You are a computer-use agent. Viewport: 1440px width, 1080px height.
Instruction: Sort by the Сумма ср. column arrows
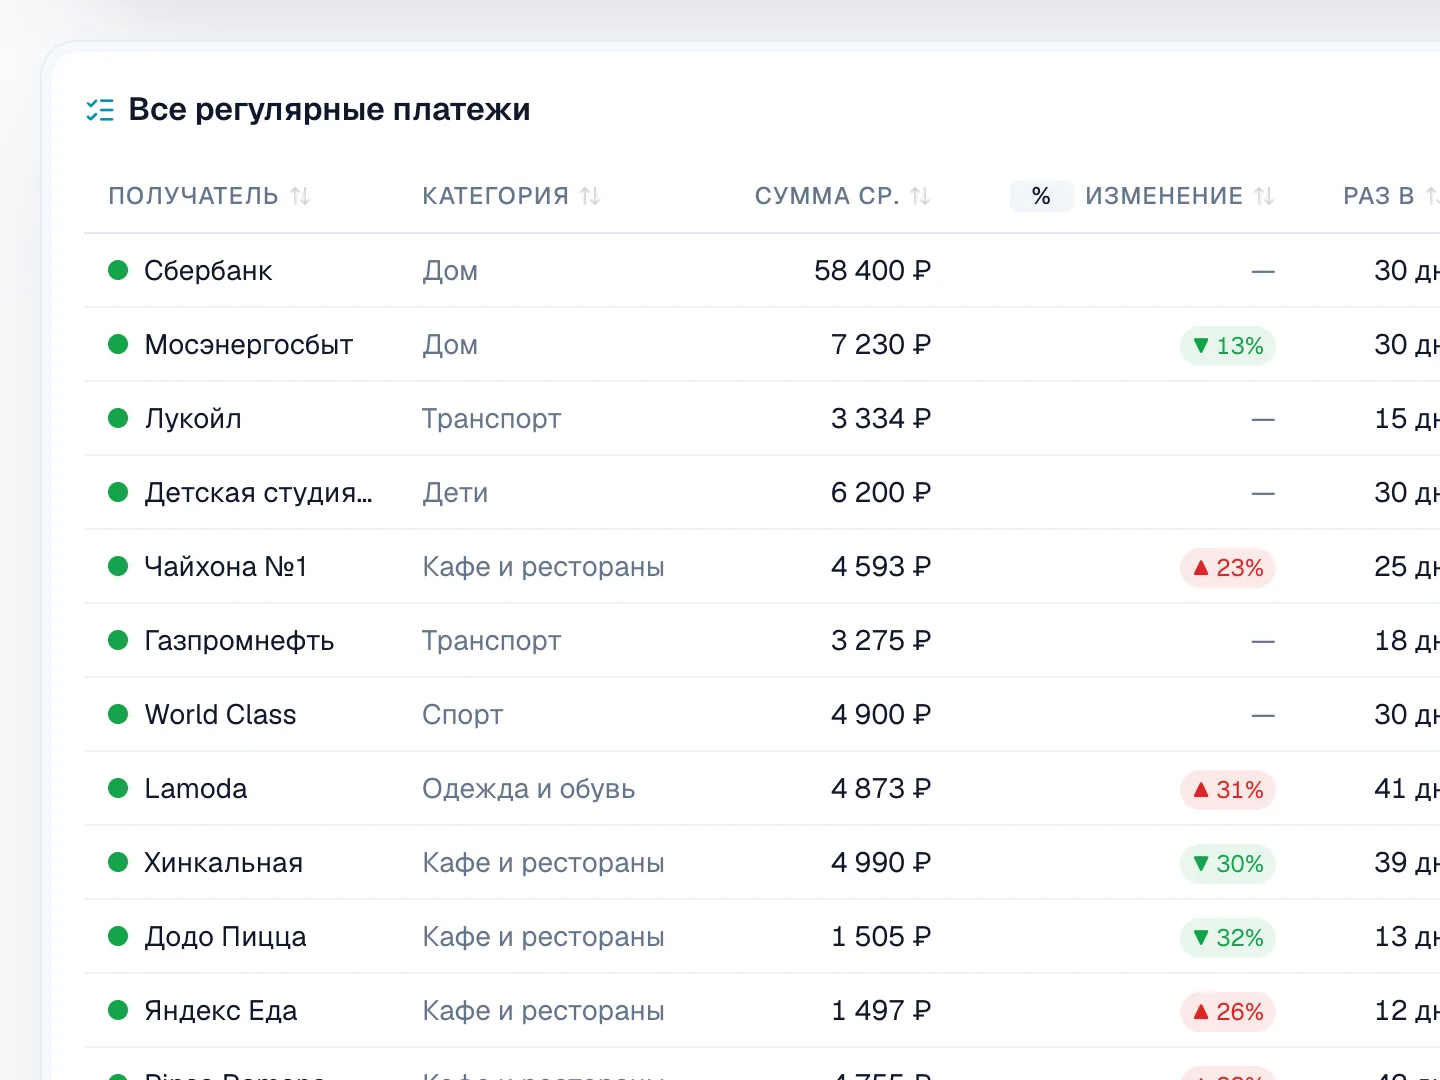pyautogui.click(x=920, y=196)
